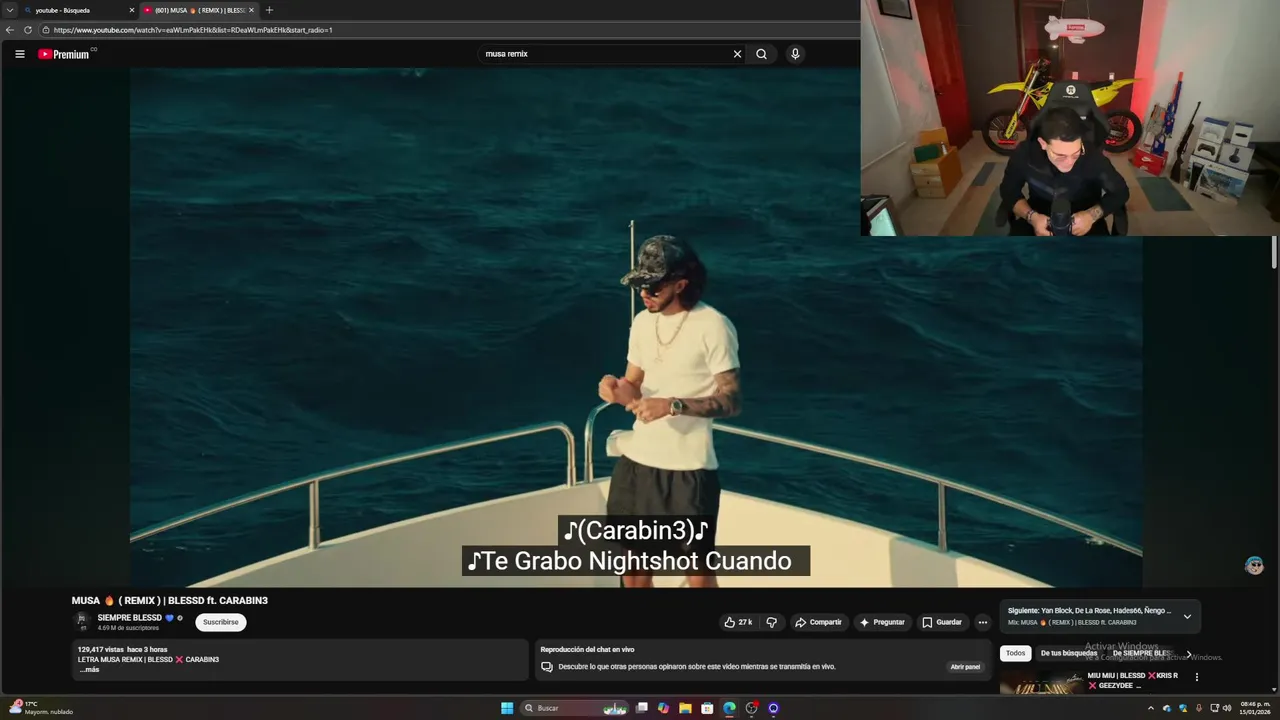Open the MIU MIU recommended video thumbnail
This screenshot has width=1280, height=720.
click(x=1041, y=682)
